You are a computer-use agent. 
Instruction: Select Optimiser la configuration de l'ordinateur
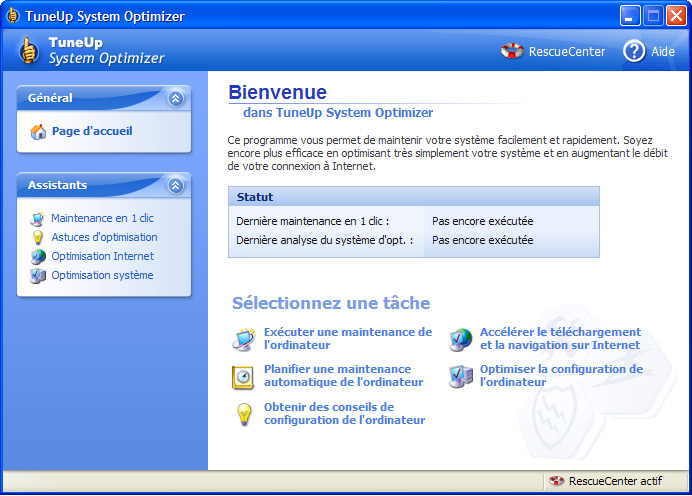click(x=561, y=376)
